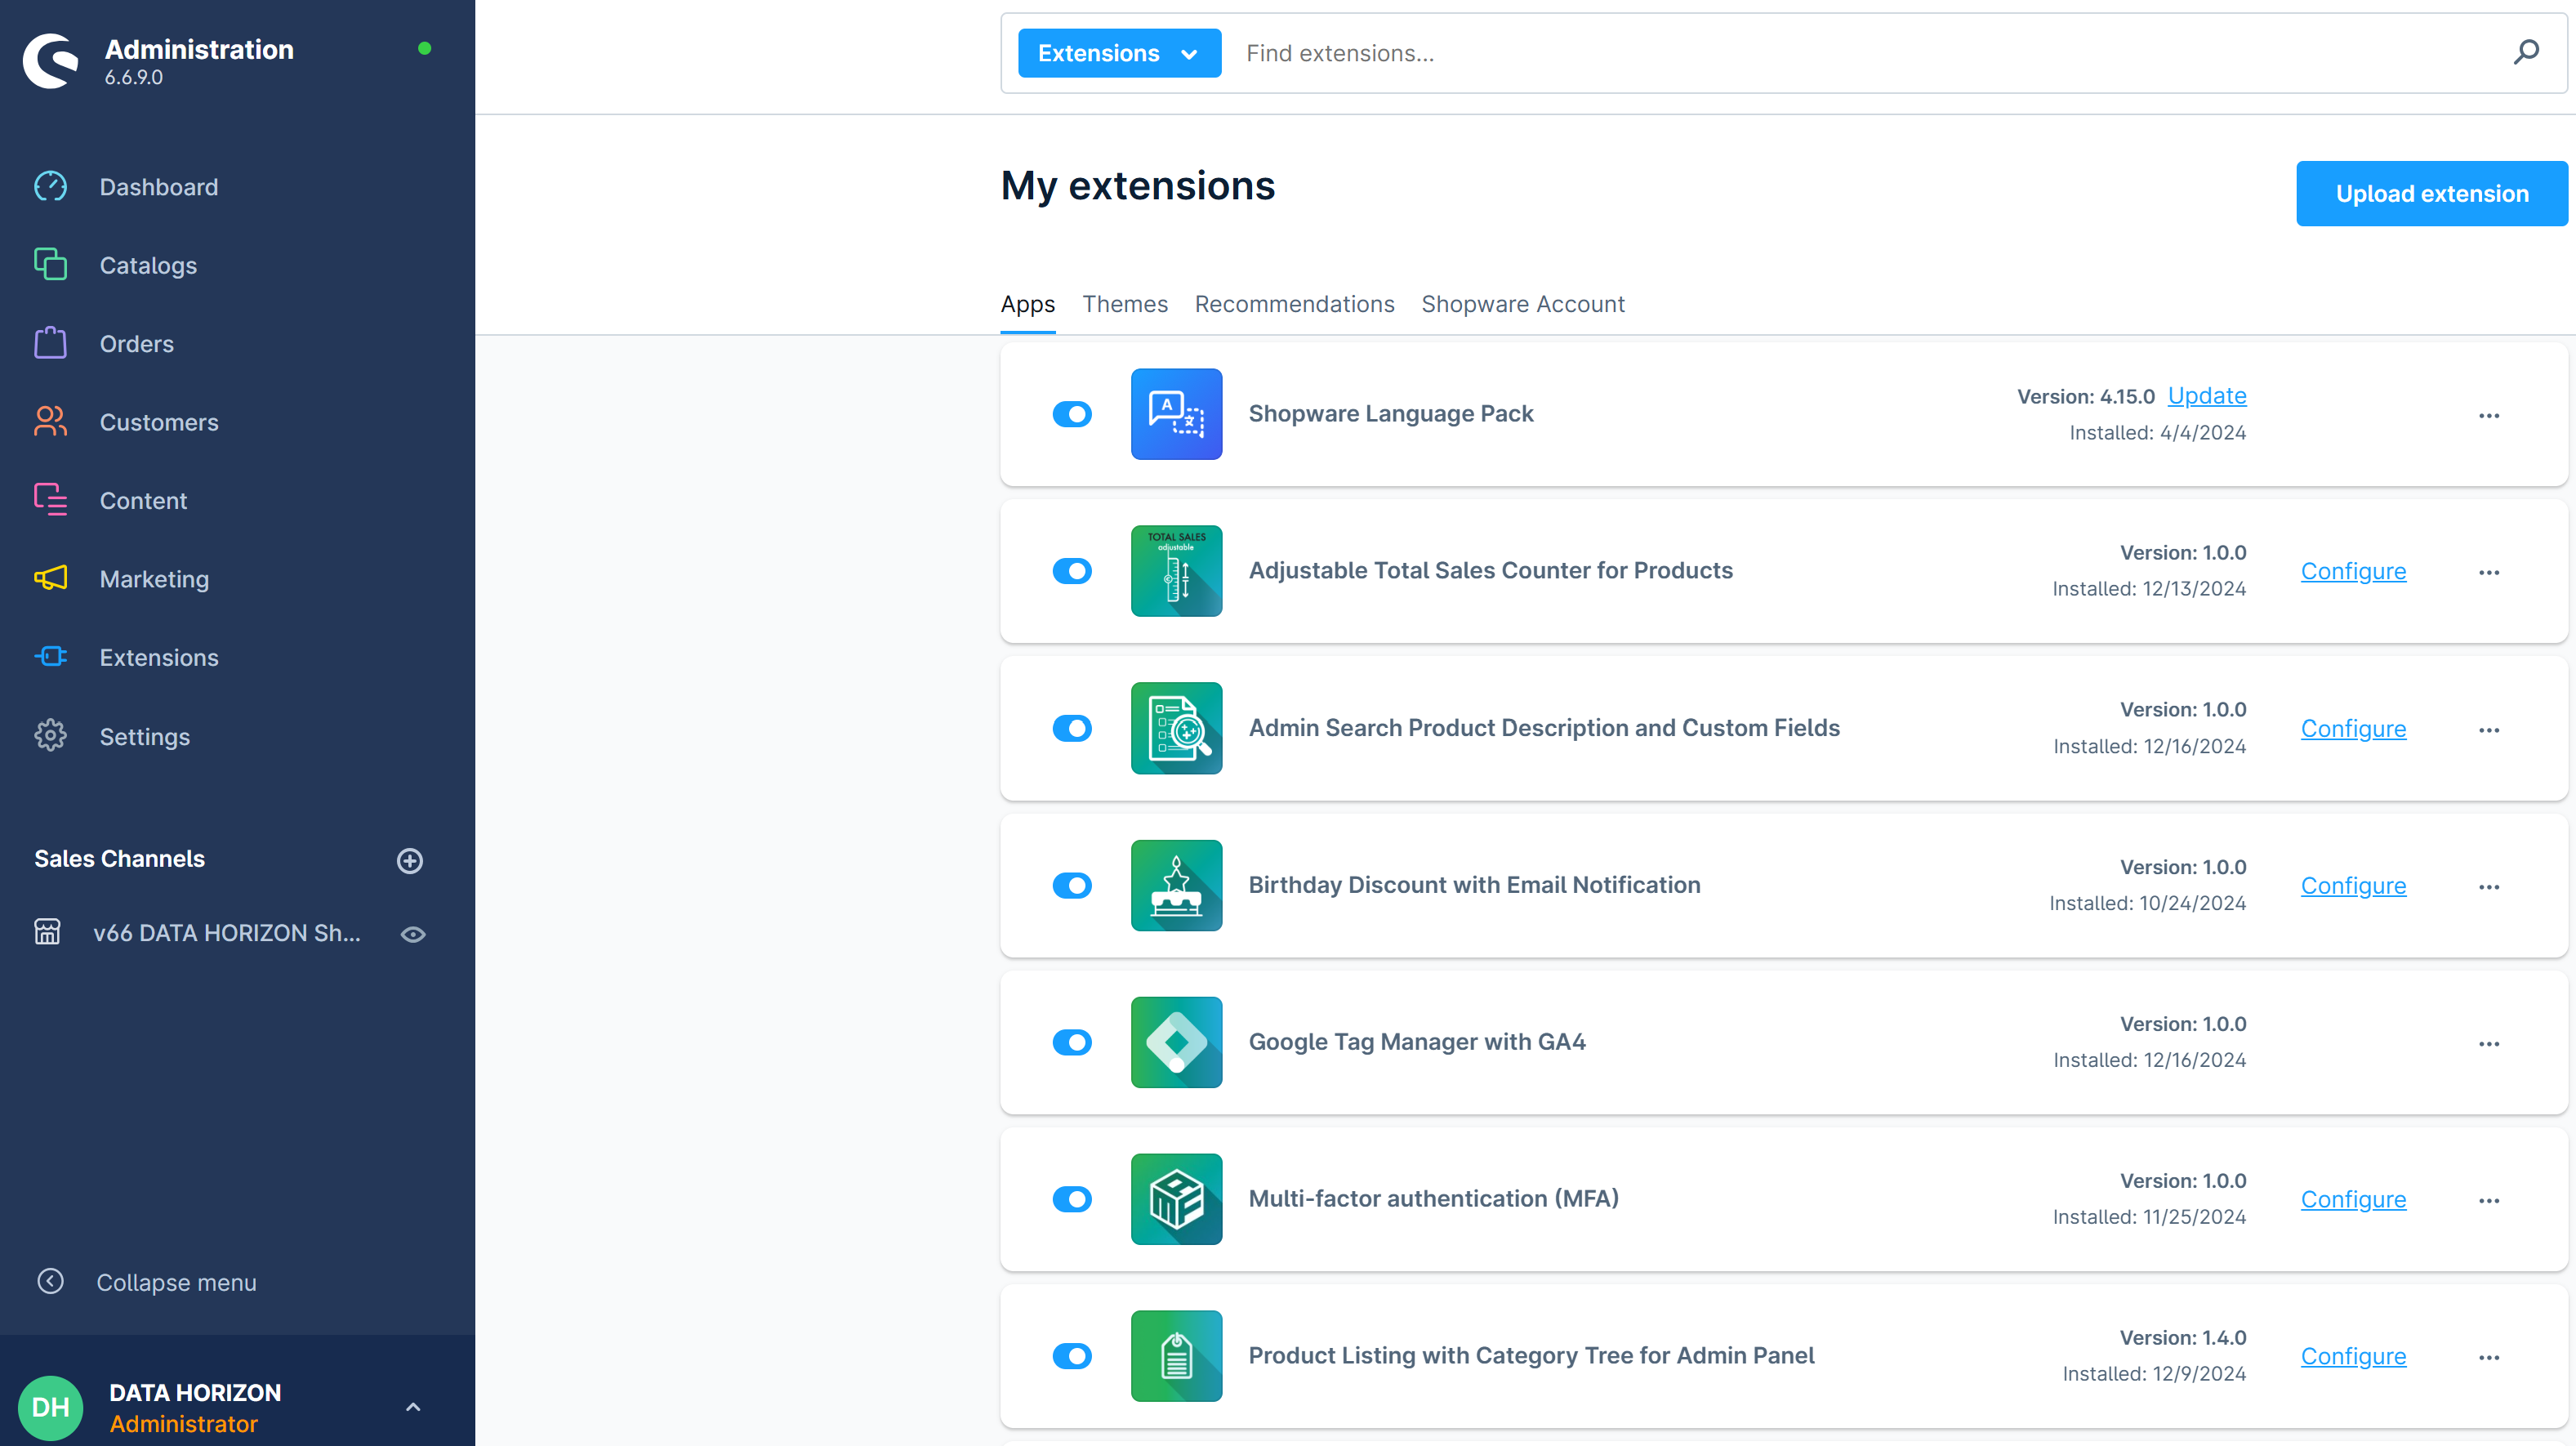Preview v66 DATA HORIZON storefront eye icon

pyautogui.click(x=413, y=934)
